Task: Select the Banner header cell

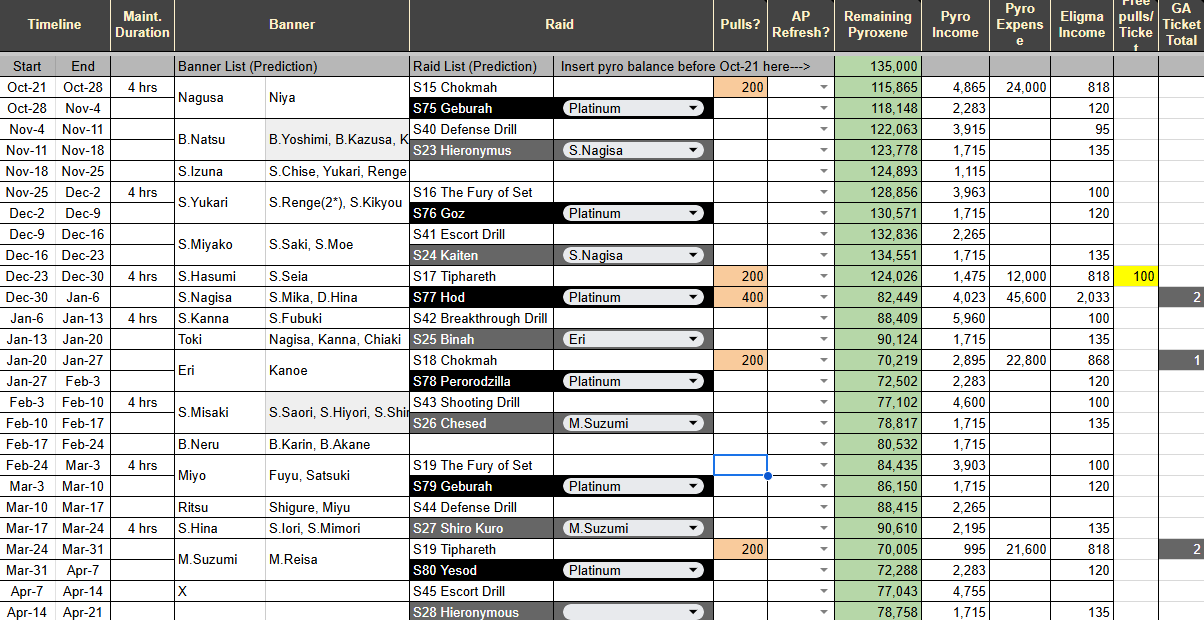Action: [x=292, y=25]
